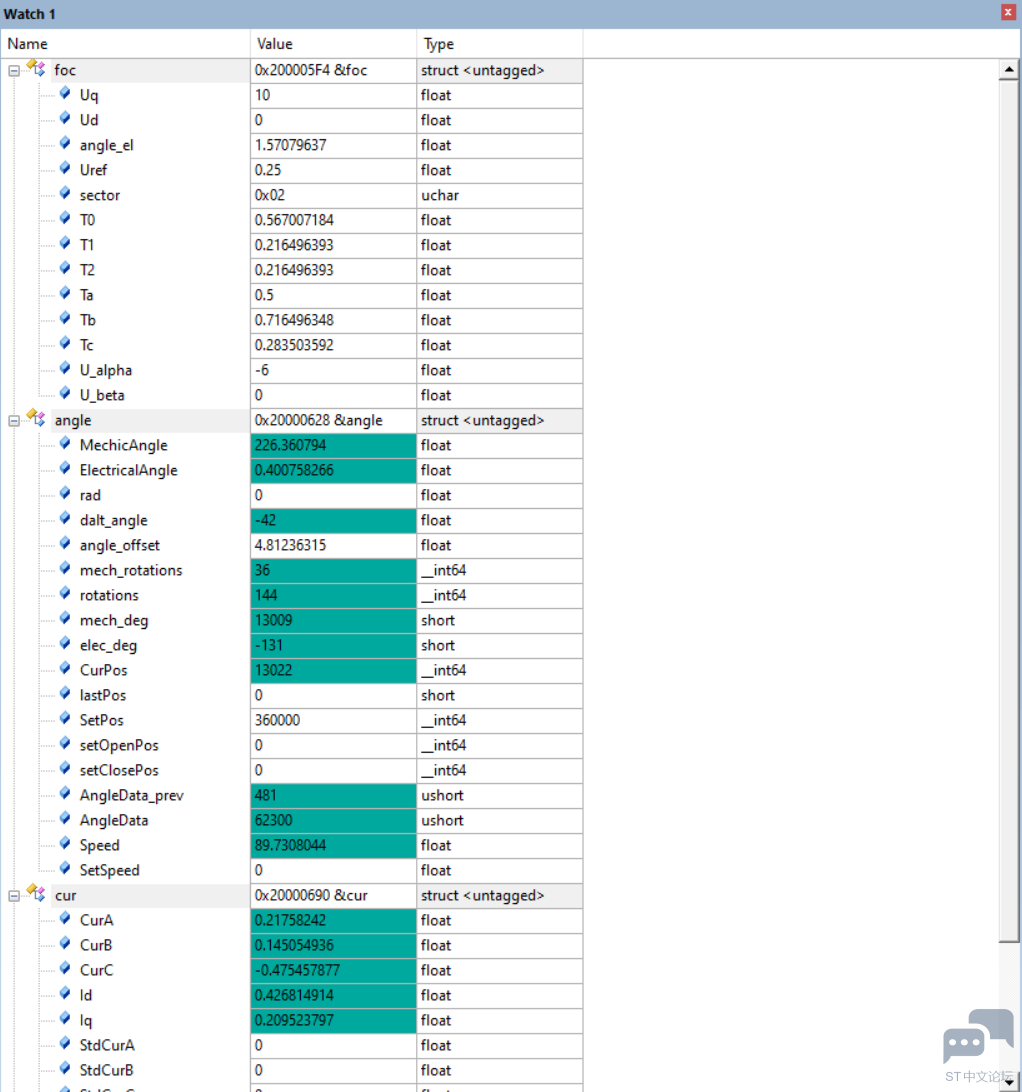Select the CurB row name

[96, 946]
